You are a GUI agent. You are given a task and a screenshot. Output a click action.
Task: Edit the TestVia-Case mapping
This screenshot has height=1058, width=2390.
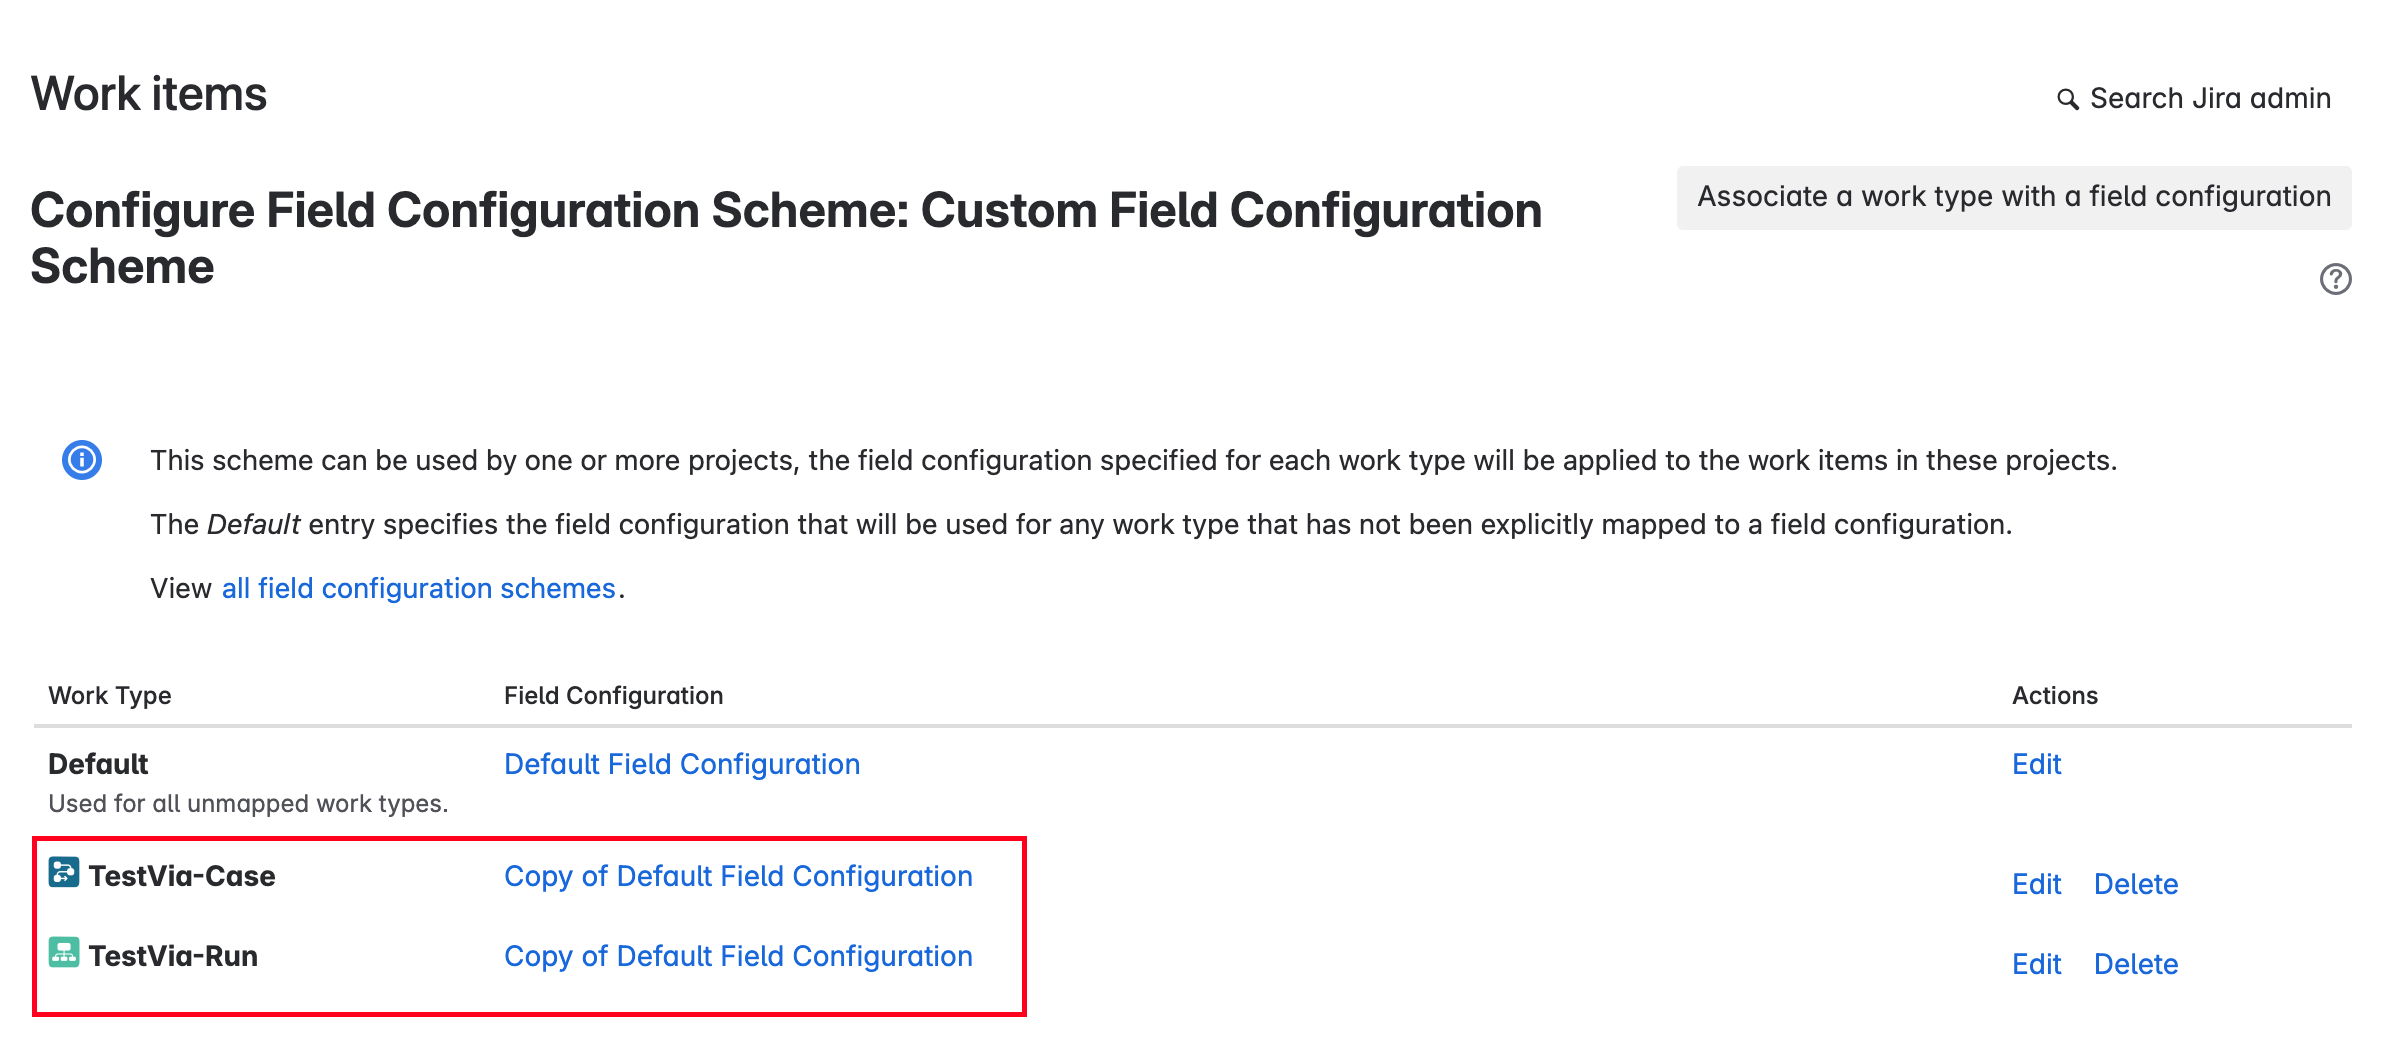2036,884
